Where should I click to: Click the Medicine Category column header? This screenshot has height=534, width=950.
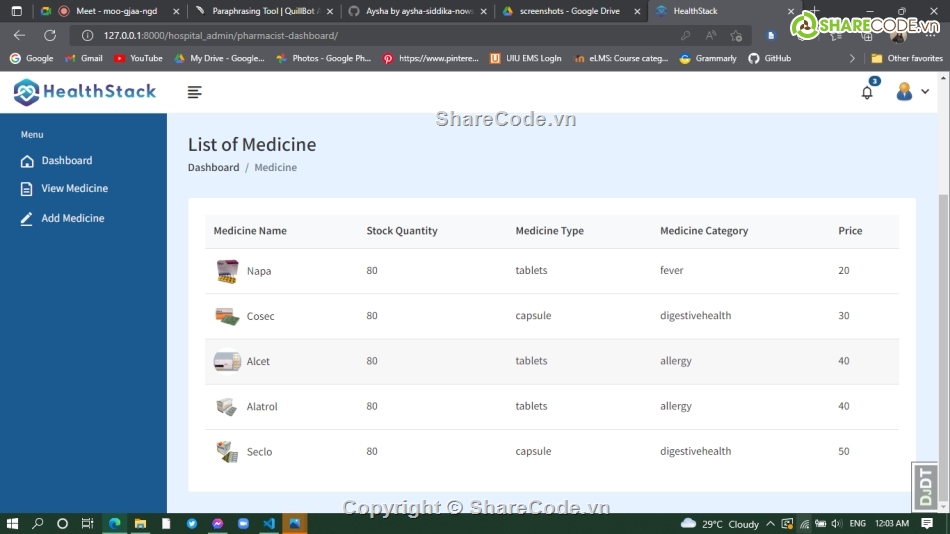[x=704, y=230]
